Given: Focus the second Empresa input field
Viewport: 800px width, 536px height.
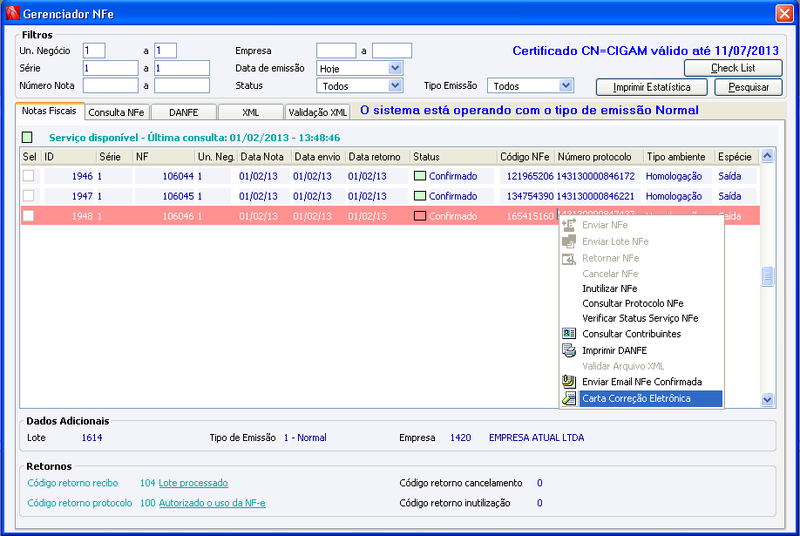Looking at the screenshot, I should [x=392, y=50].
